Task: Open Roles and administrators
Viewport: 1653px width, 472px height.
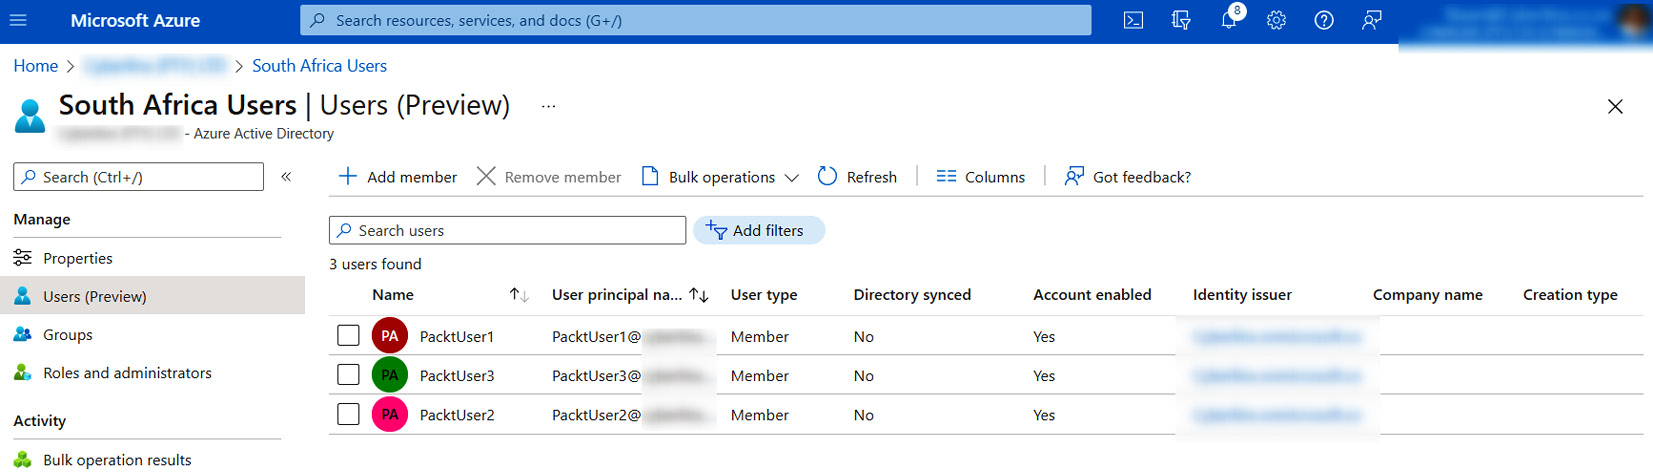Action: [x=127, y=373]
